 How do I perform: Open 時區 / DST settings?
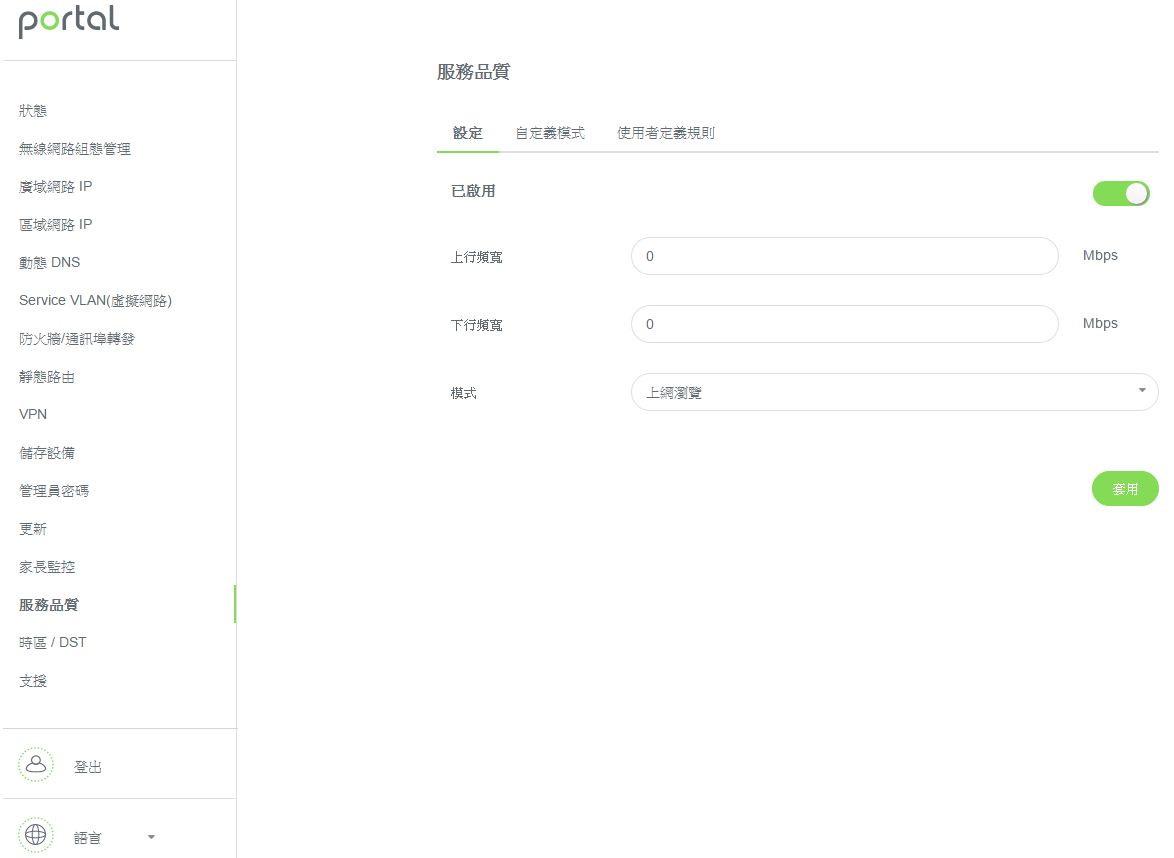[52, 642]
